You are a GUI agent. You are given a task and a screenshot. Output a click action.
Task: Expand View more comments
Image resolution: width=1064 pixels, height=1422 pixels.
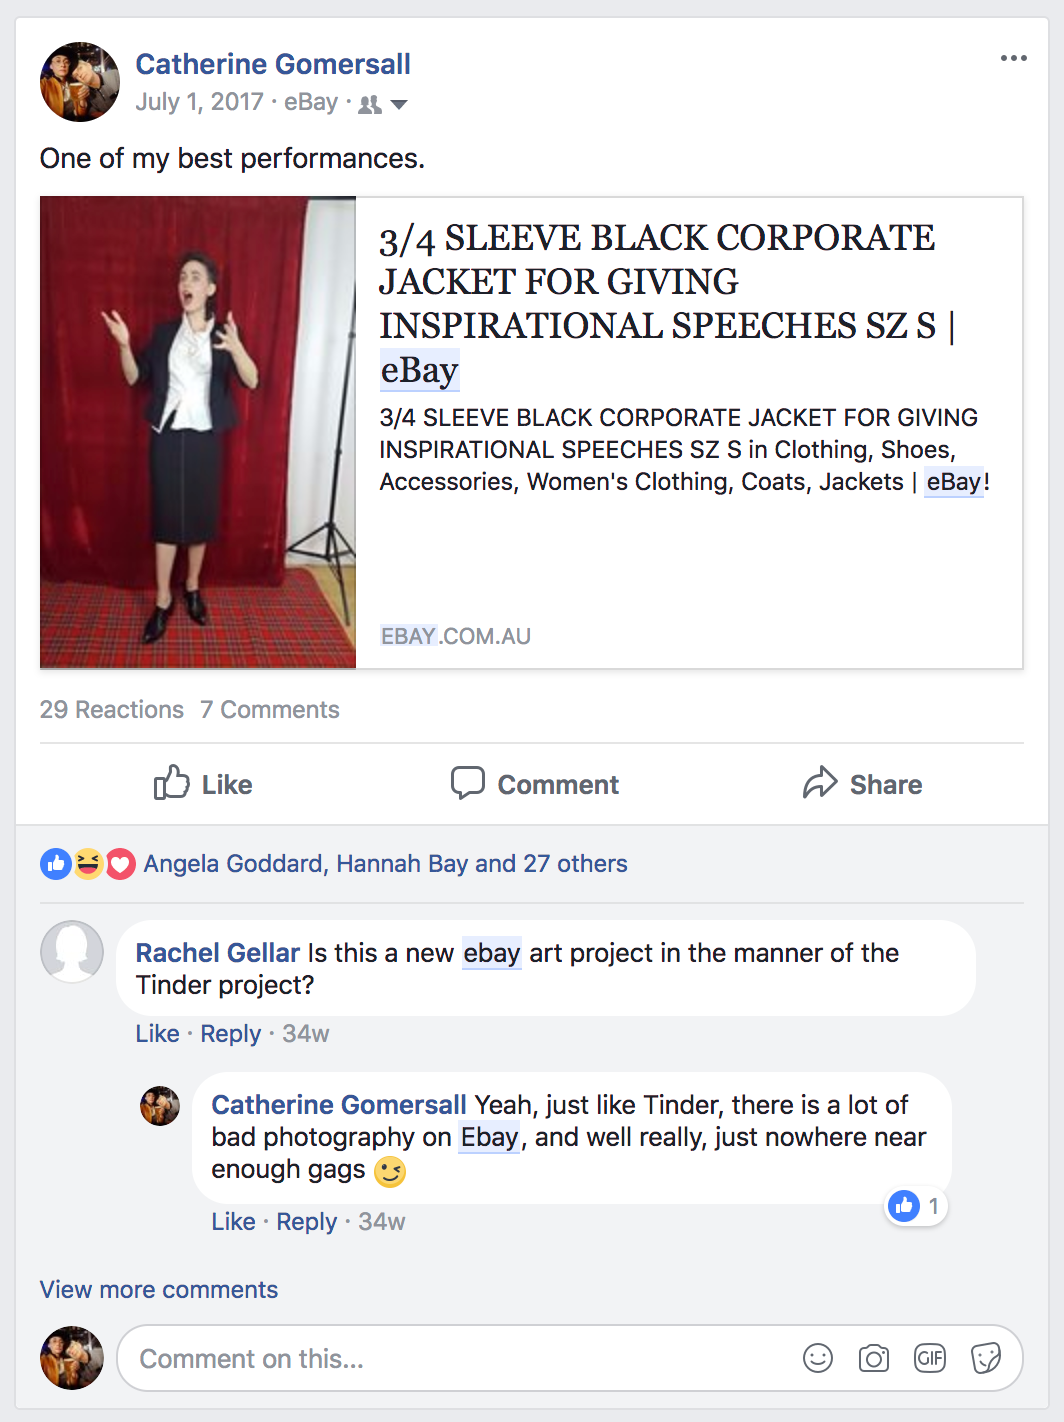(x=159, y=1289)
